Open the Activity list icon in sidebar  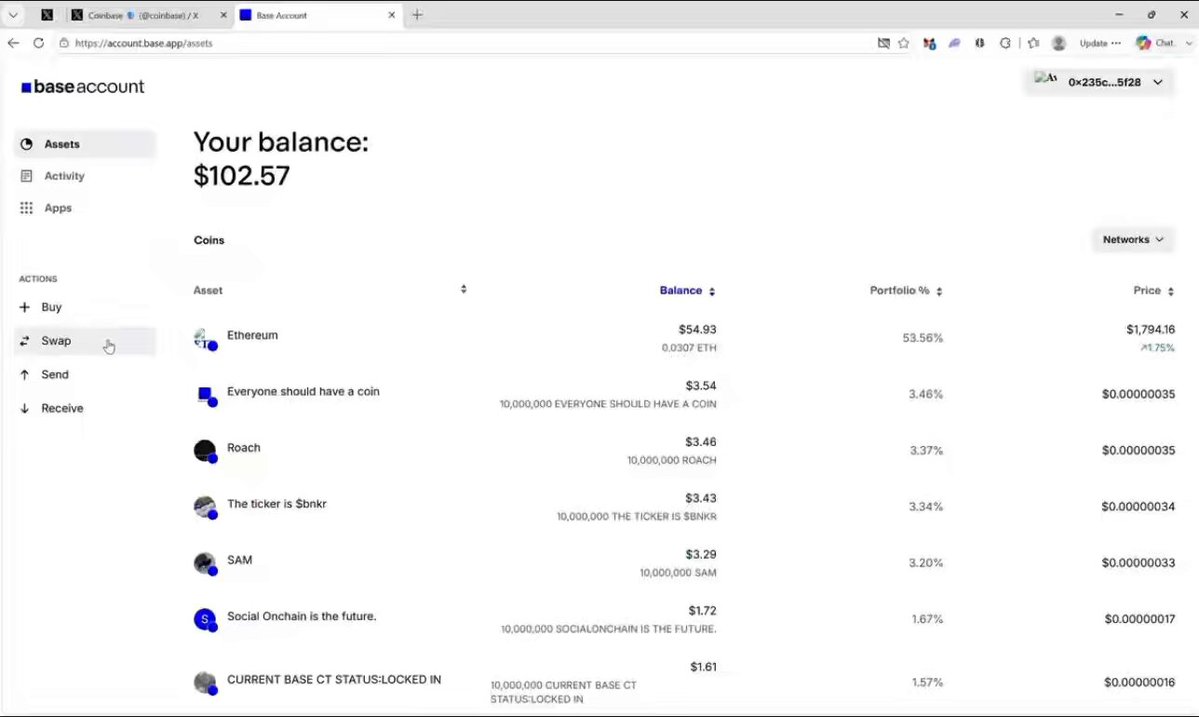[27, 176]
